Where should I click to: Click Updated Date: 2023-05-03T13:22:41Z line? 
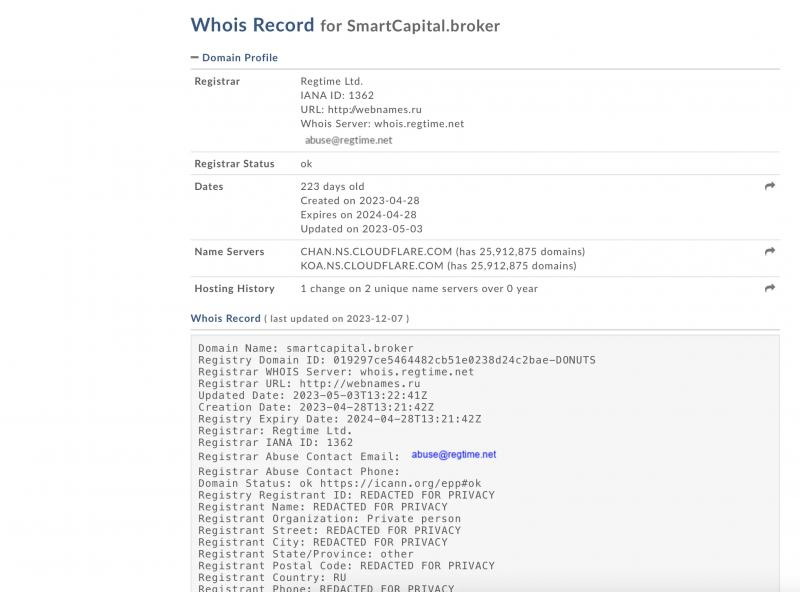(313, 395)
